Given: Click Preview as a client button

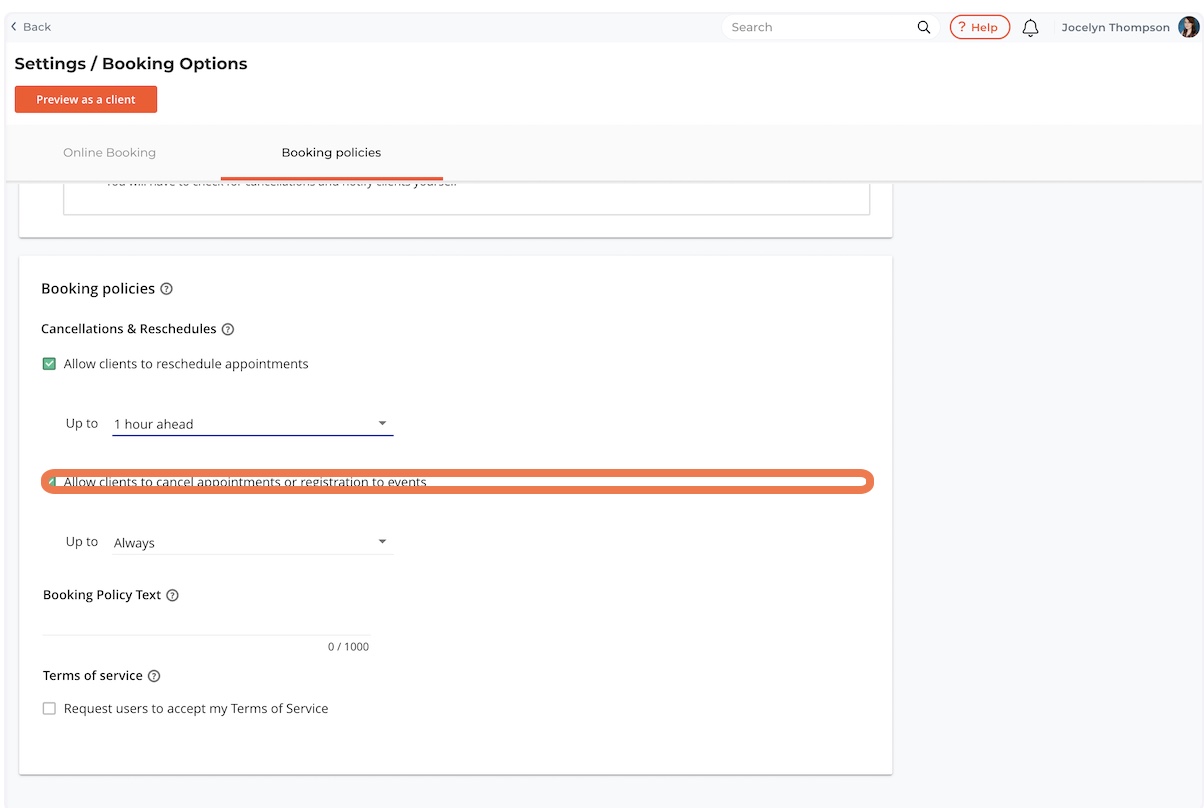Looking at the screenshot, I should click(86, 100).
